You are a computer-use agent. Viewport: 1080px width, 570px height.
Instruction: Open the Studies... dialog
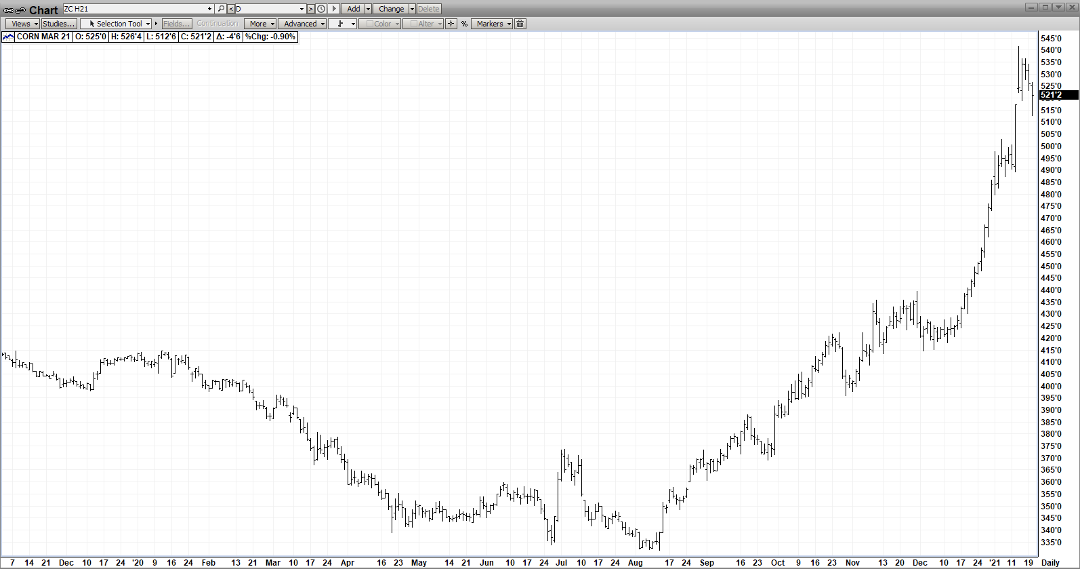pyautogui.click(x=59, y=23)
